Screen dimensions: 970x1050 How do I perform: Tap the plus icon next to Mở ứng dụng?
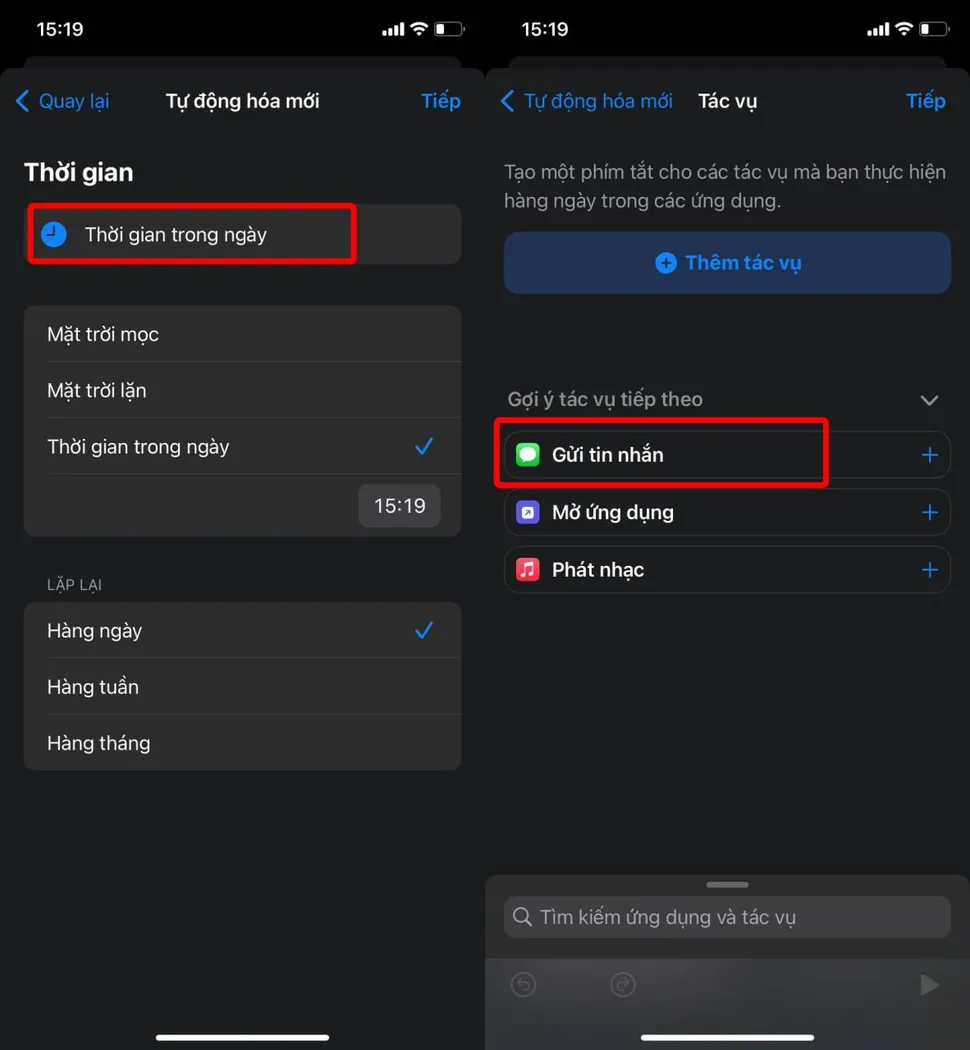[x=929, y=513]
